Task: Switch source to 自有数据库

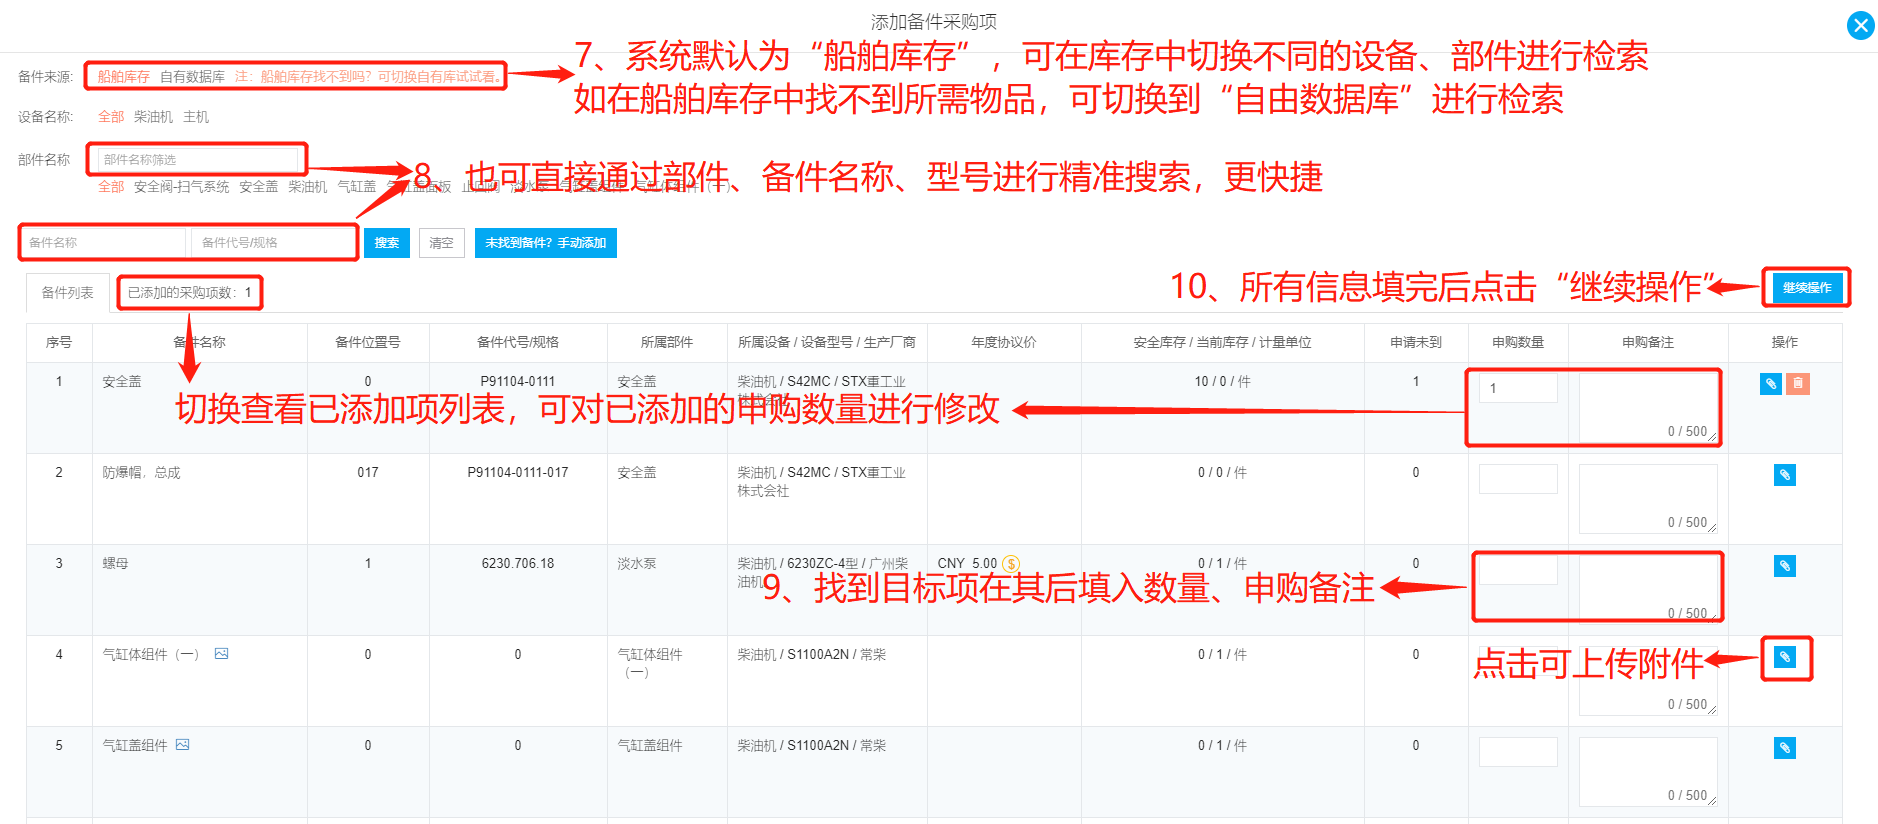Action: (192, 77)
